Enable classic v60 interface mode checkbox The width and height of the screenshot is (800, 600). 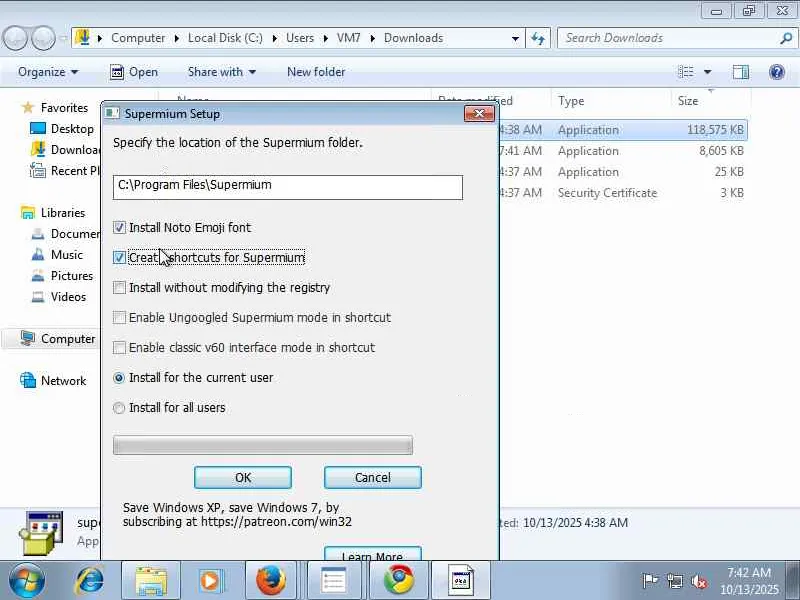[119, 348]
